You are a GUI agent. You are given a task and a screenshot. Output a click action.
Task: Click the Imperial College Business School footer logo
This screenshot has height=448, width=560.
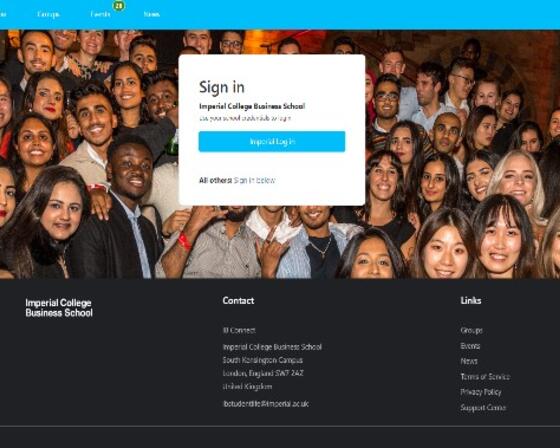(x=59, y=308)
